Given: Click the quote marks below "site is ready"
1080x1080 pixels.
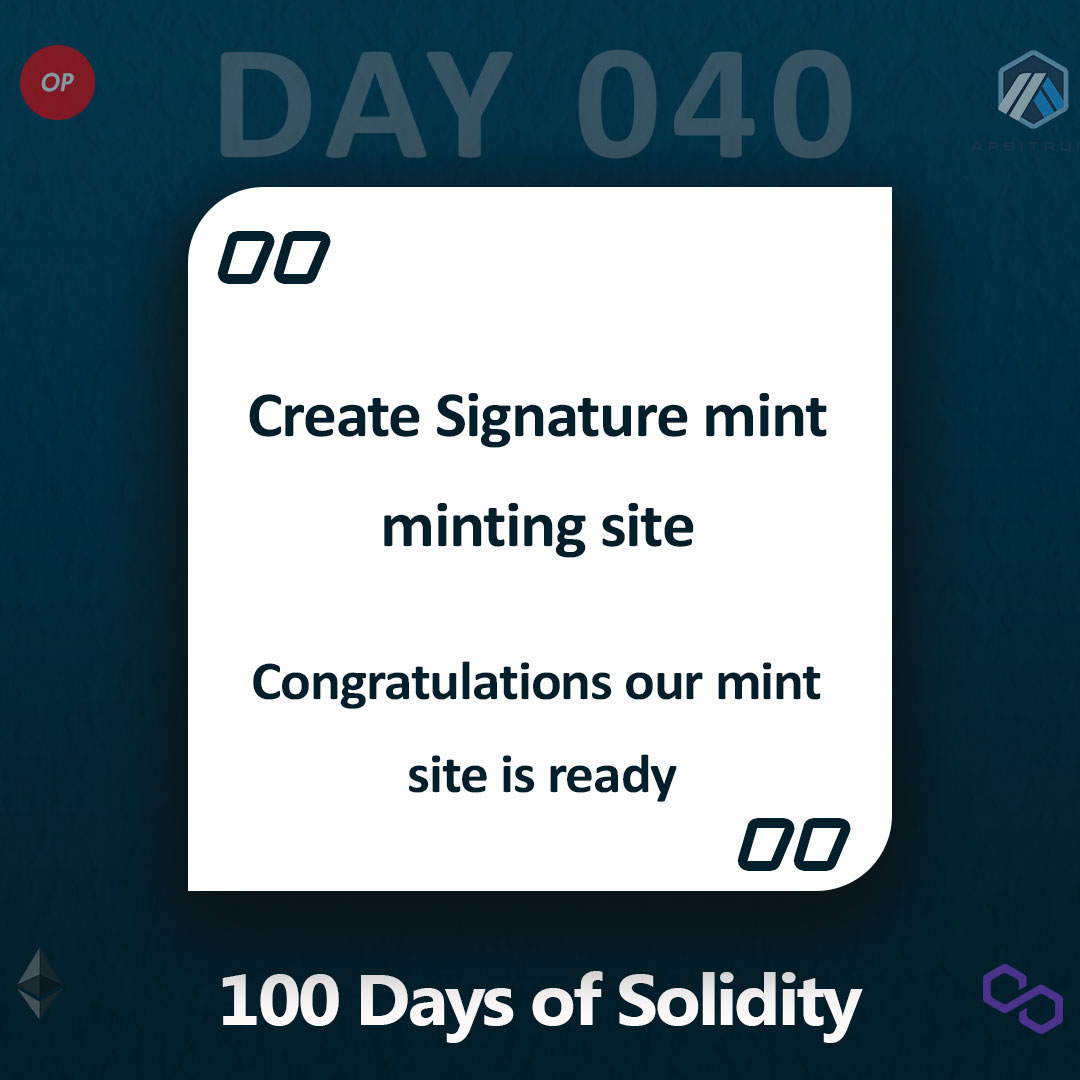Looking at the screenshot, I should pos(794,843).
